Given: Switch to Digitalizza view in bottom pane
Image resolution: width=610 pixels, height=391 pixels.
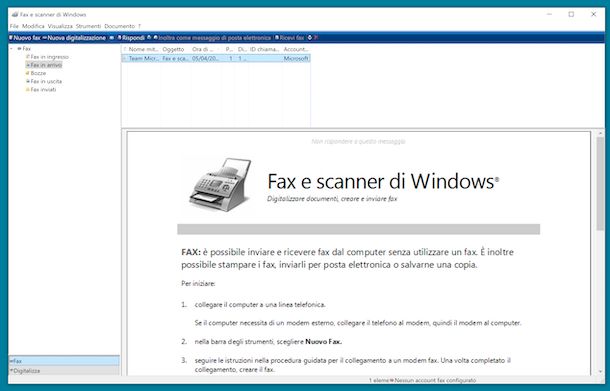Looking at the screenshot, I should click(x=64, y=371).
